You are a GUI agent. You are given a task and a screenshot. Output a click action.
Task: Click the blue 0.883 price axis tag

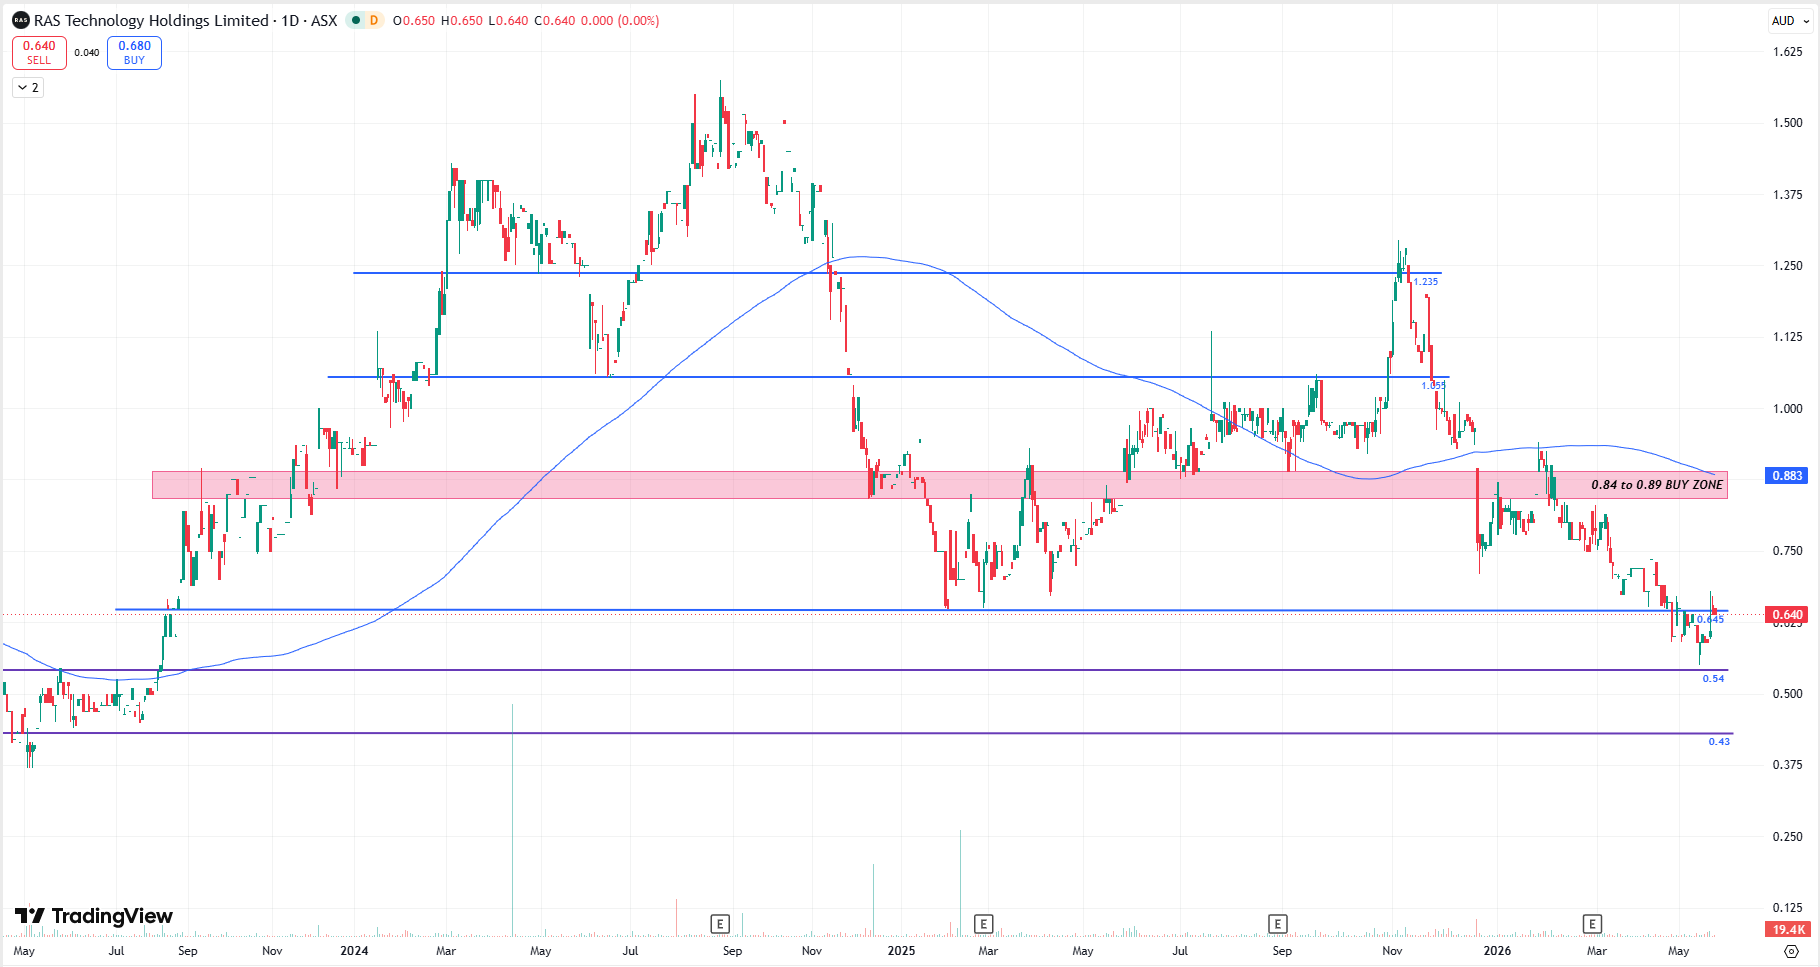click(x=1787, y=476)
